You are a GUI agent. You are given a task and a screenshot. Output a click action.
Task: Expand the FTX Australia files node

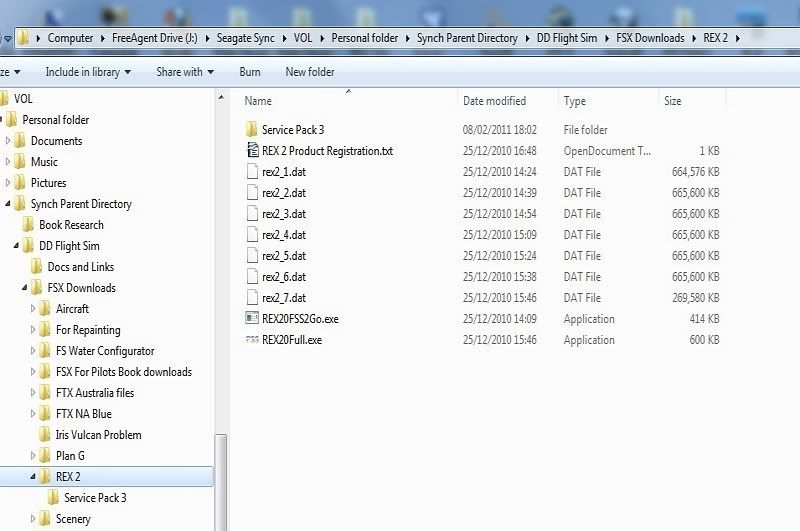click(33, 392)
